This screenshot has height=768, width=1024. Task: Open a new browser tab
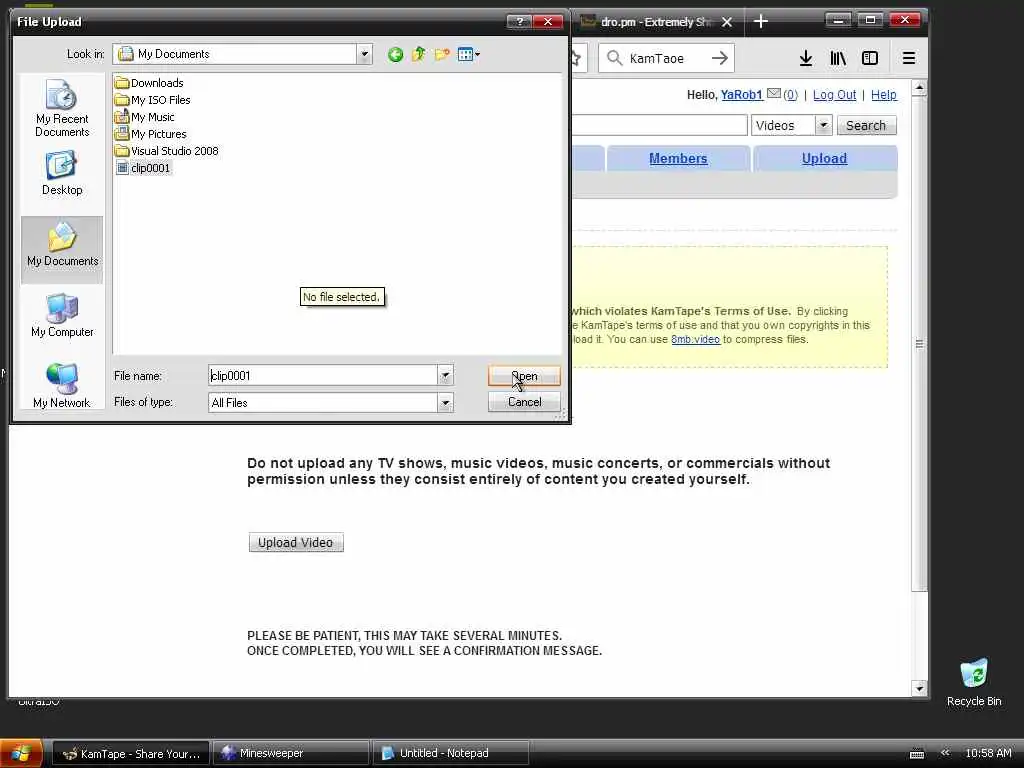coord(761,22)
